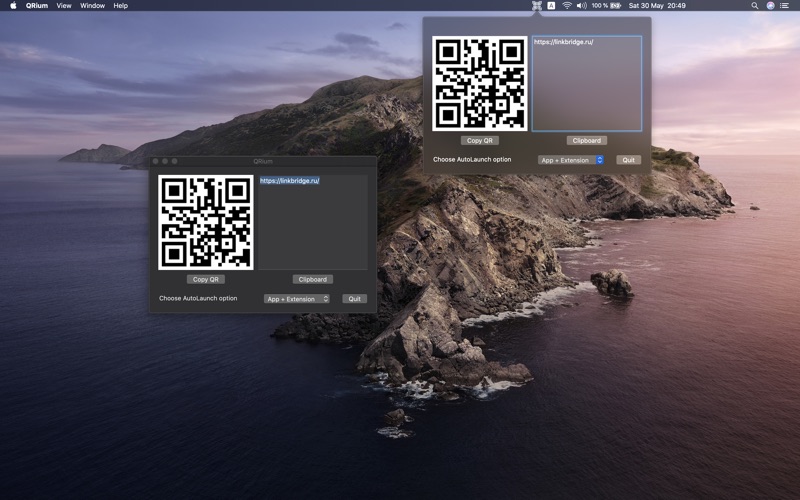Open the Window menu
Screen dimensions: 800x500
pos(92,6)
